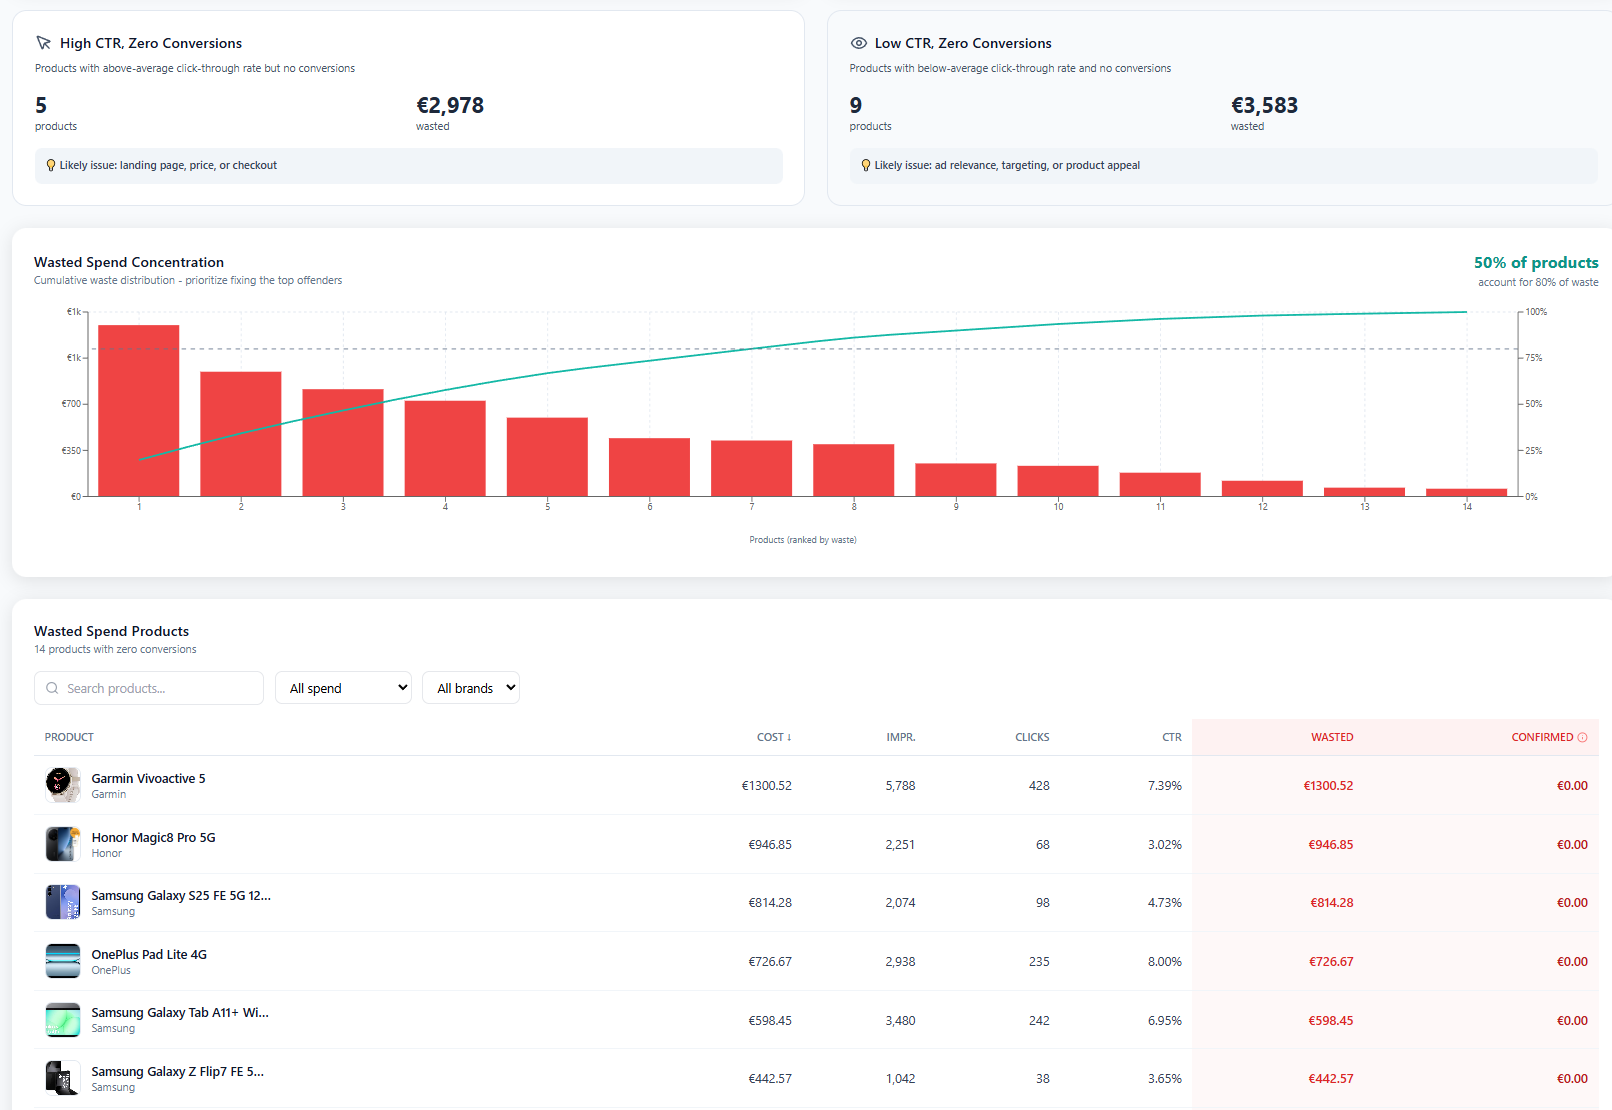Click the lightbulb icon in the landing page issue banner
The width and height of the screenshot is (1612, 1110).
coord(51,165)
